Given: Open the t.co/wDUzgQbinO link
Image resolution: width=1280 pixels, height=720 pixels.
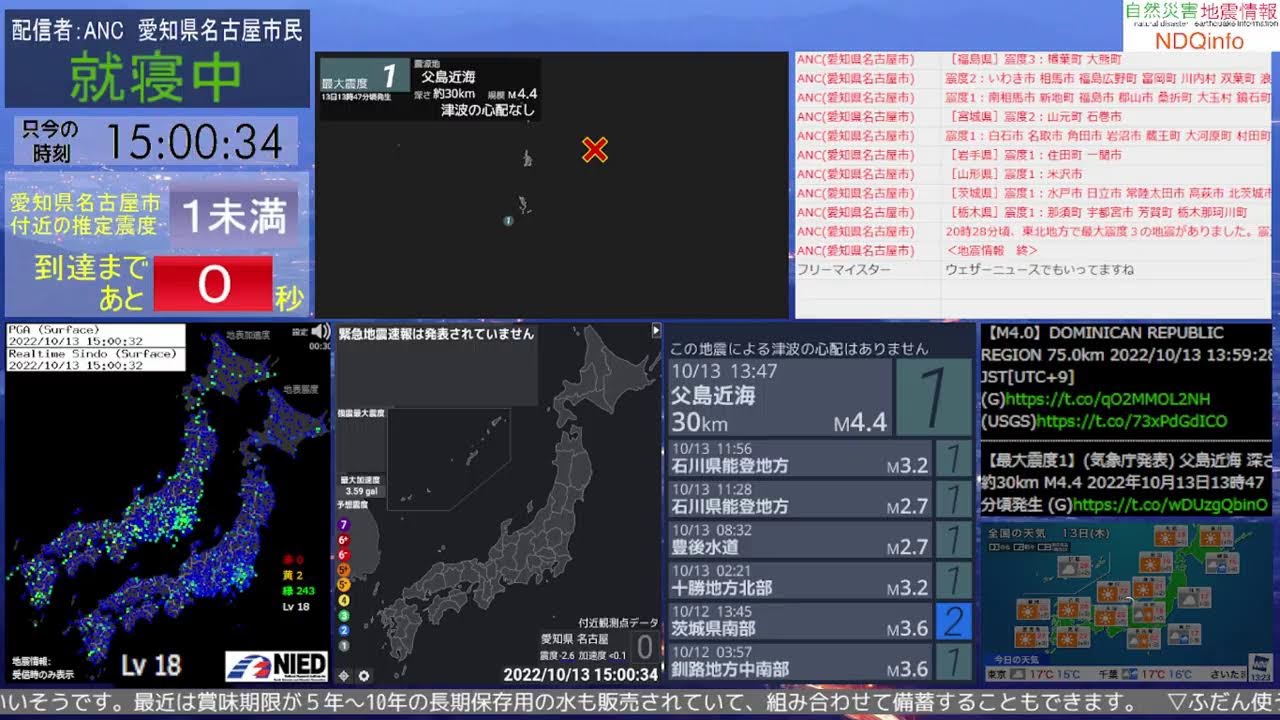Looking at the screenshot, I should tap(1170, 505).
